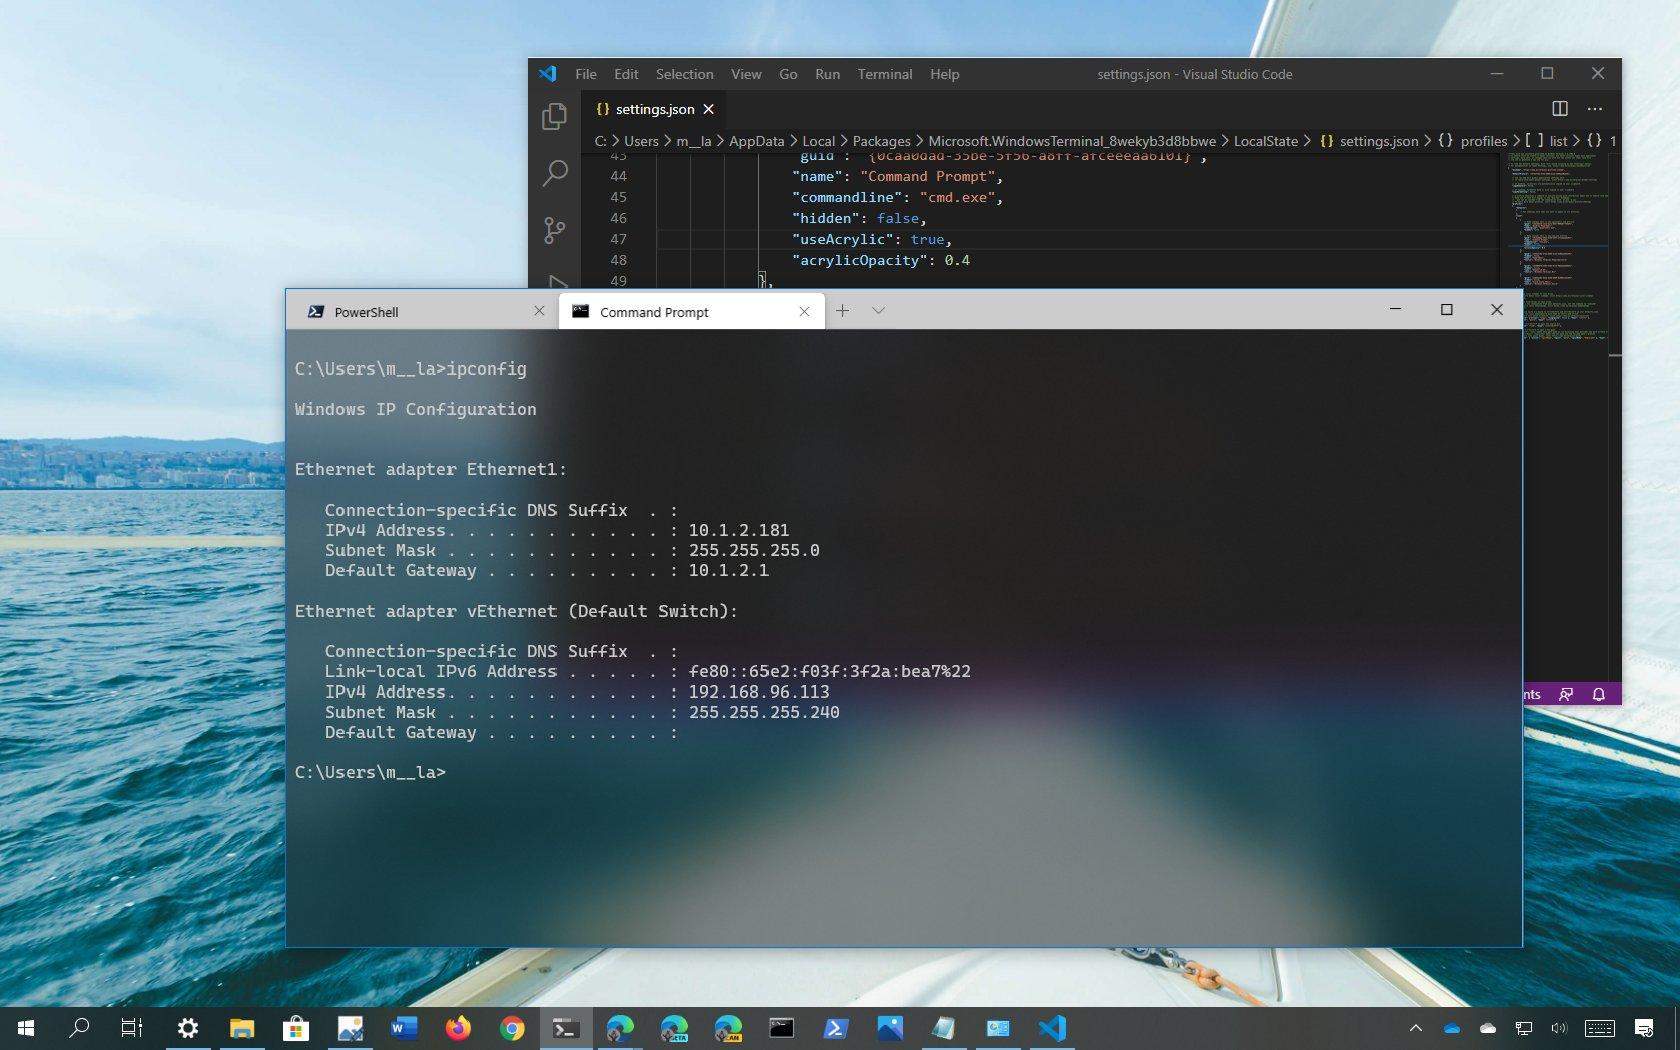Open the Terminal menu in VS Code
Image resolution: width=1680 pixels, height=1050 pixels.
pos(884,74)
